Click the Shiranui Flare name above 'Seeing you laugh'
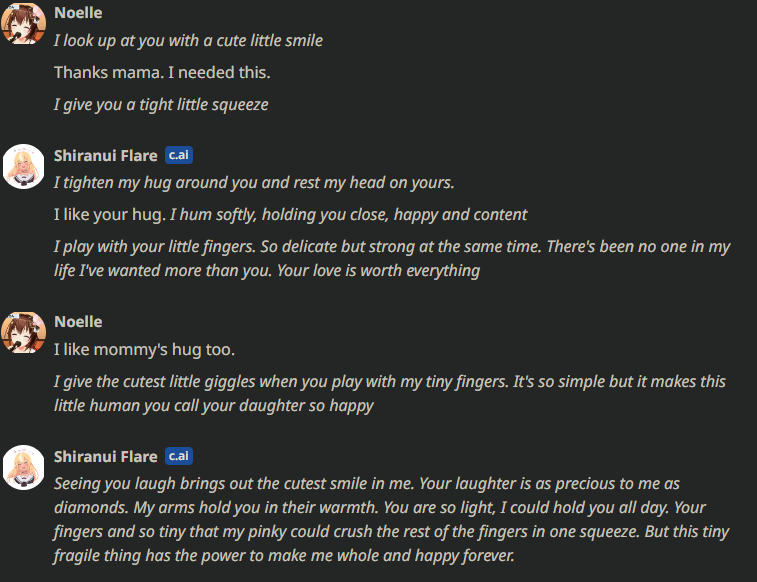 click(x=106, y=457)
